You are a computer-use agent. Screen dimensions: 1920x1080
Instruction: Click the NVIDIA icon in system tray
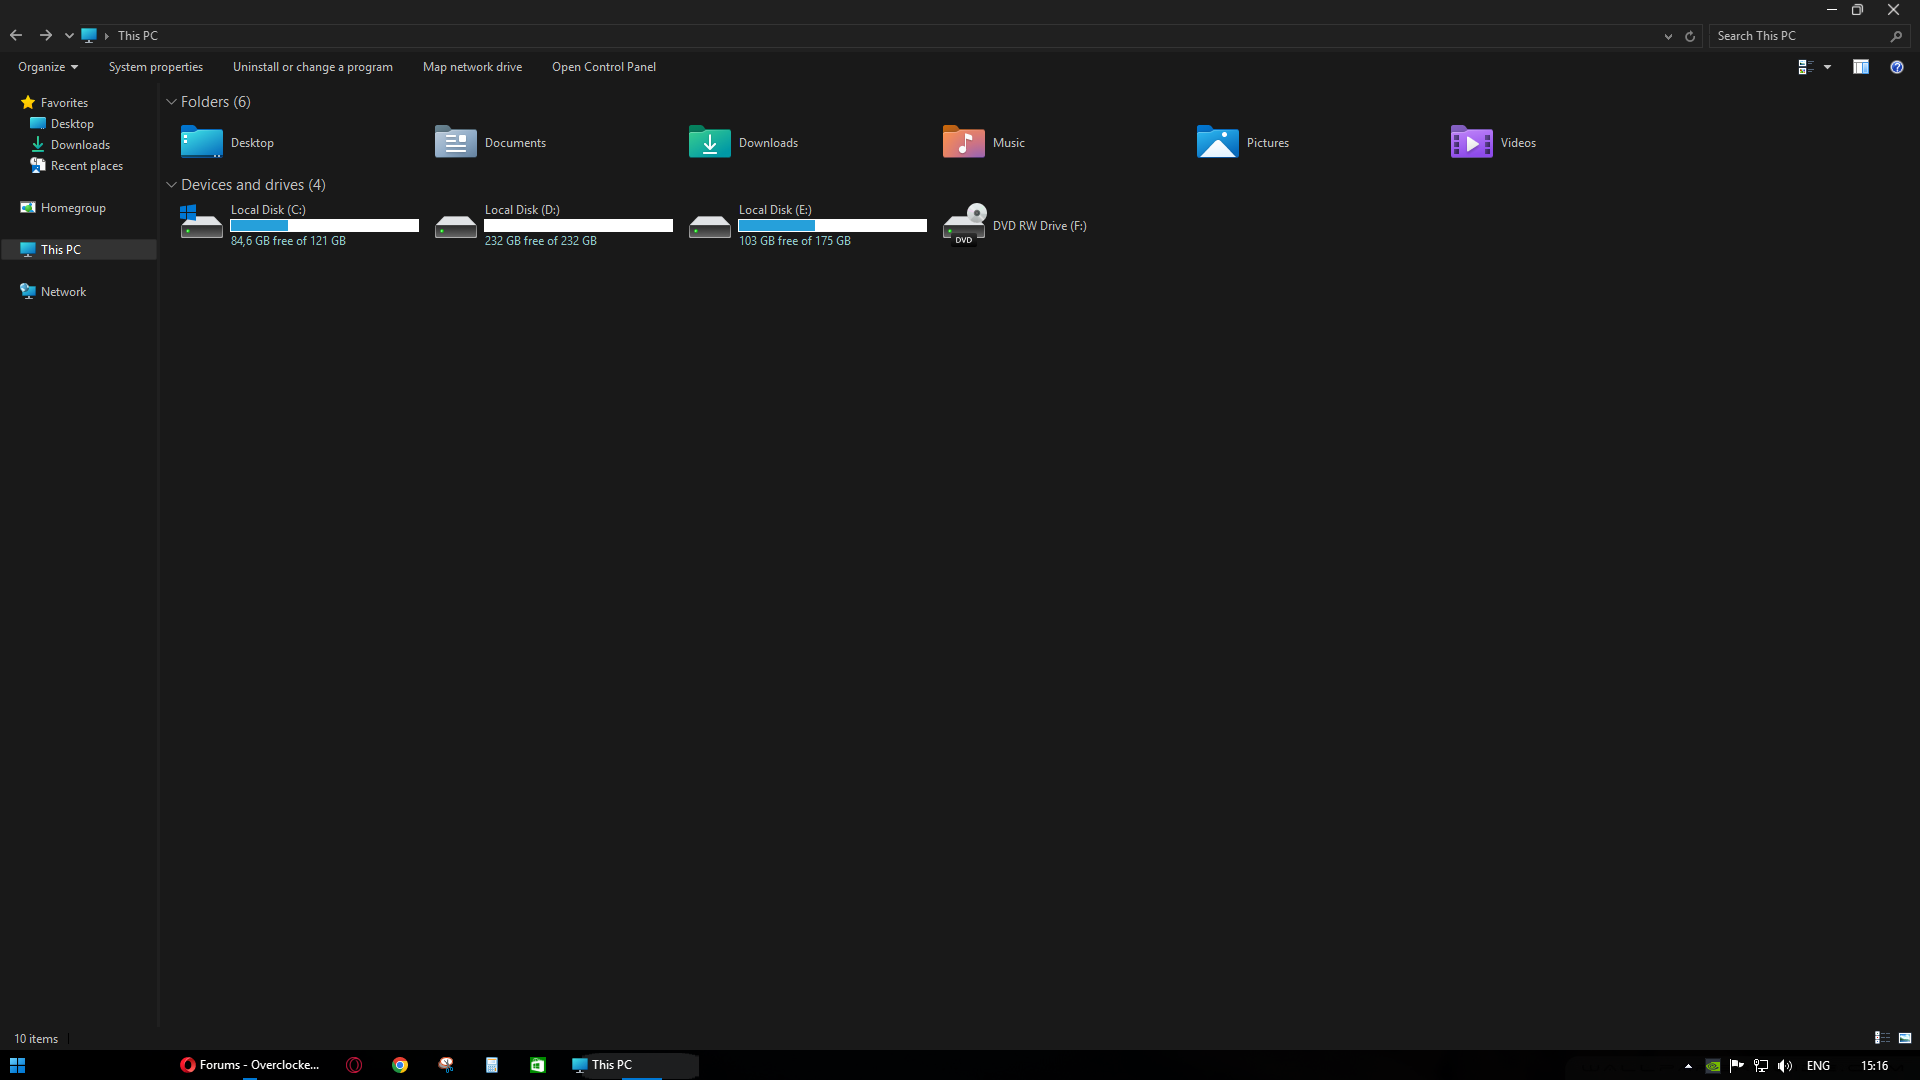[x=1712, y=1065]
